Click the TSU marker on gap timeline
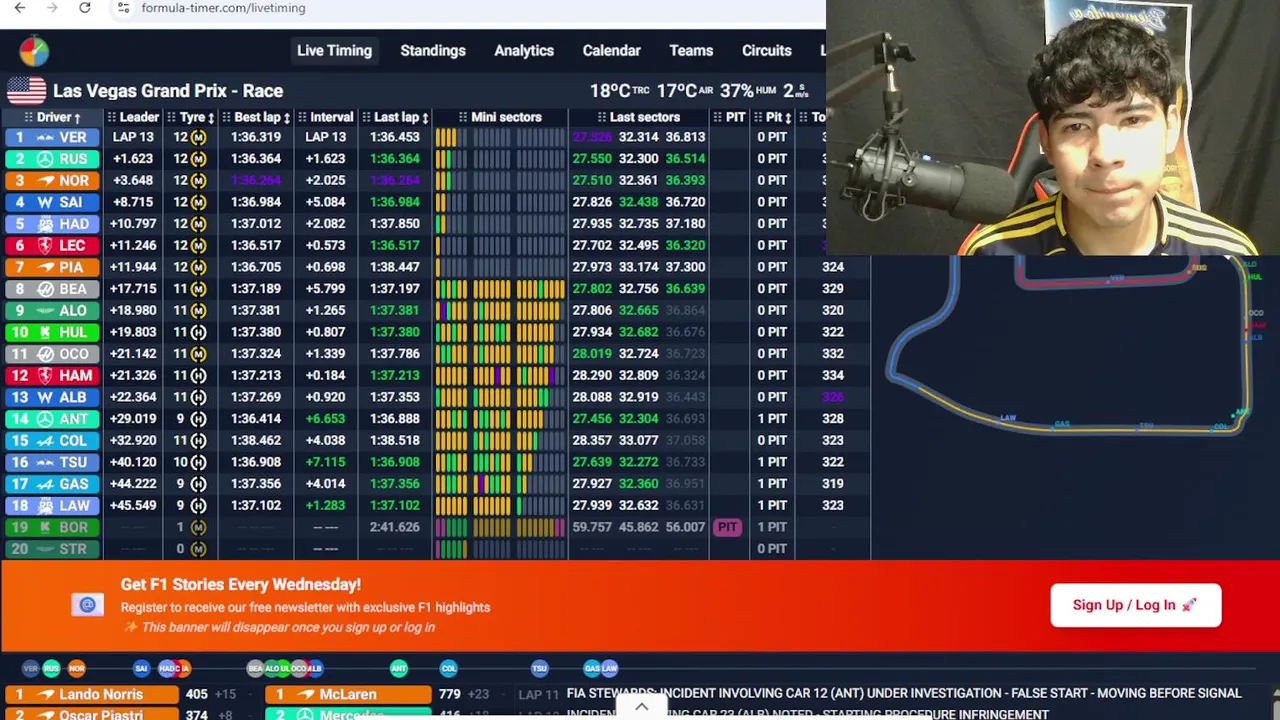 (539, 668)
